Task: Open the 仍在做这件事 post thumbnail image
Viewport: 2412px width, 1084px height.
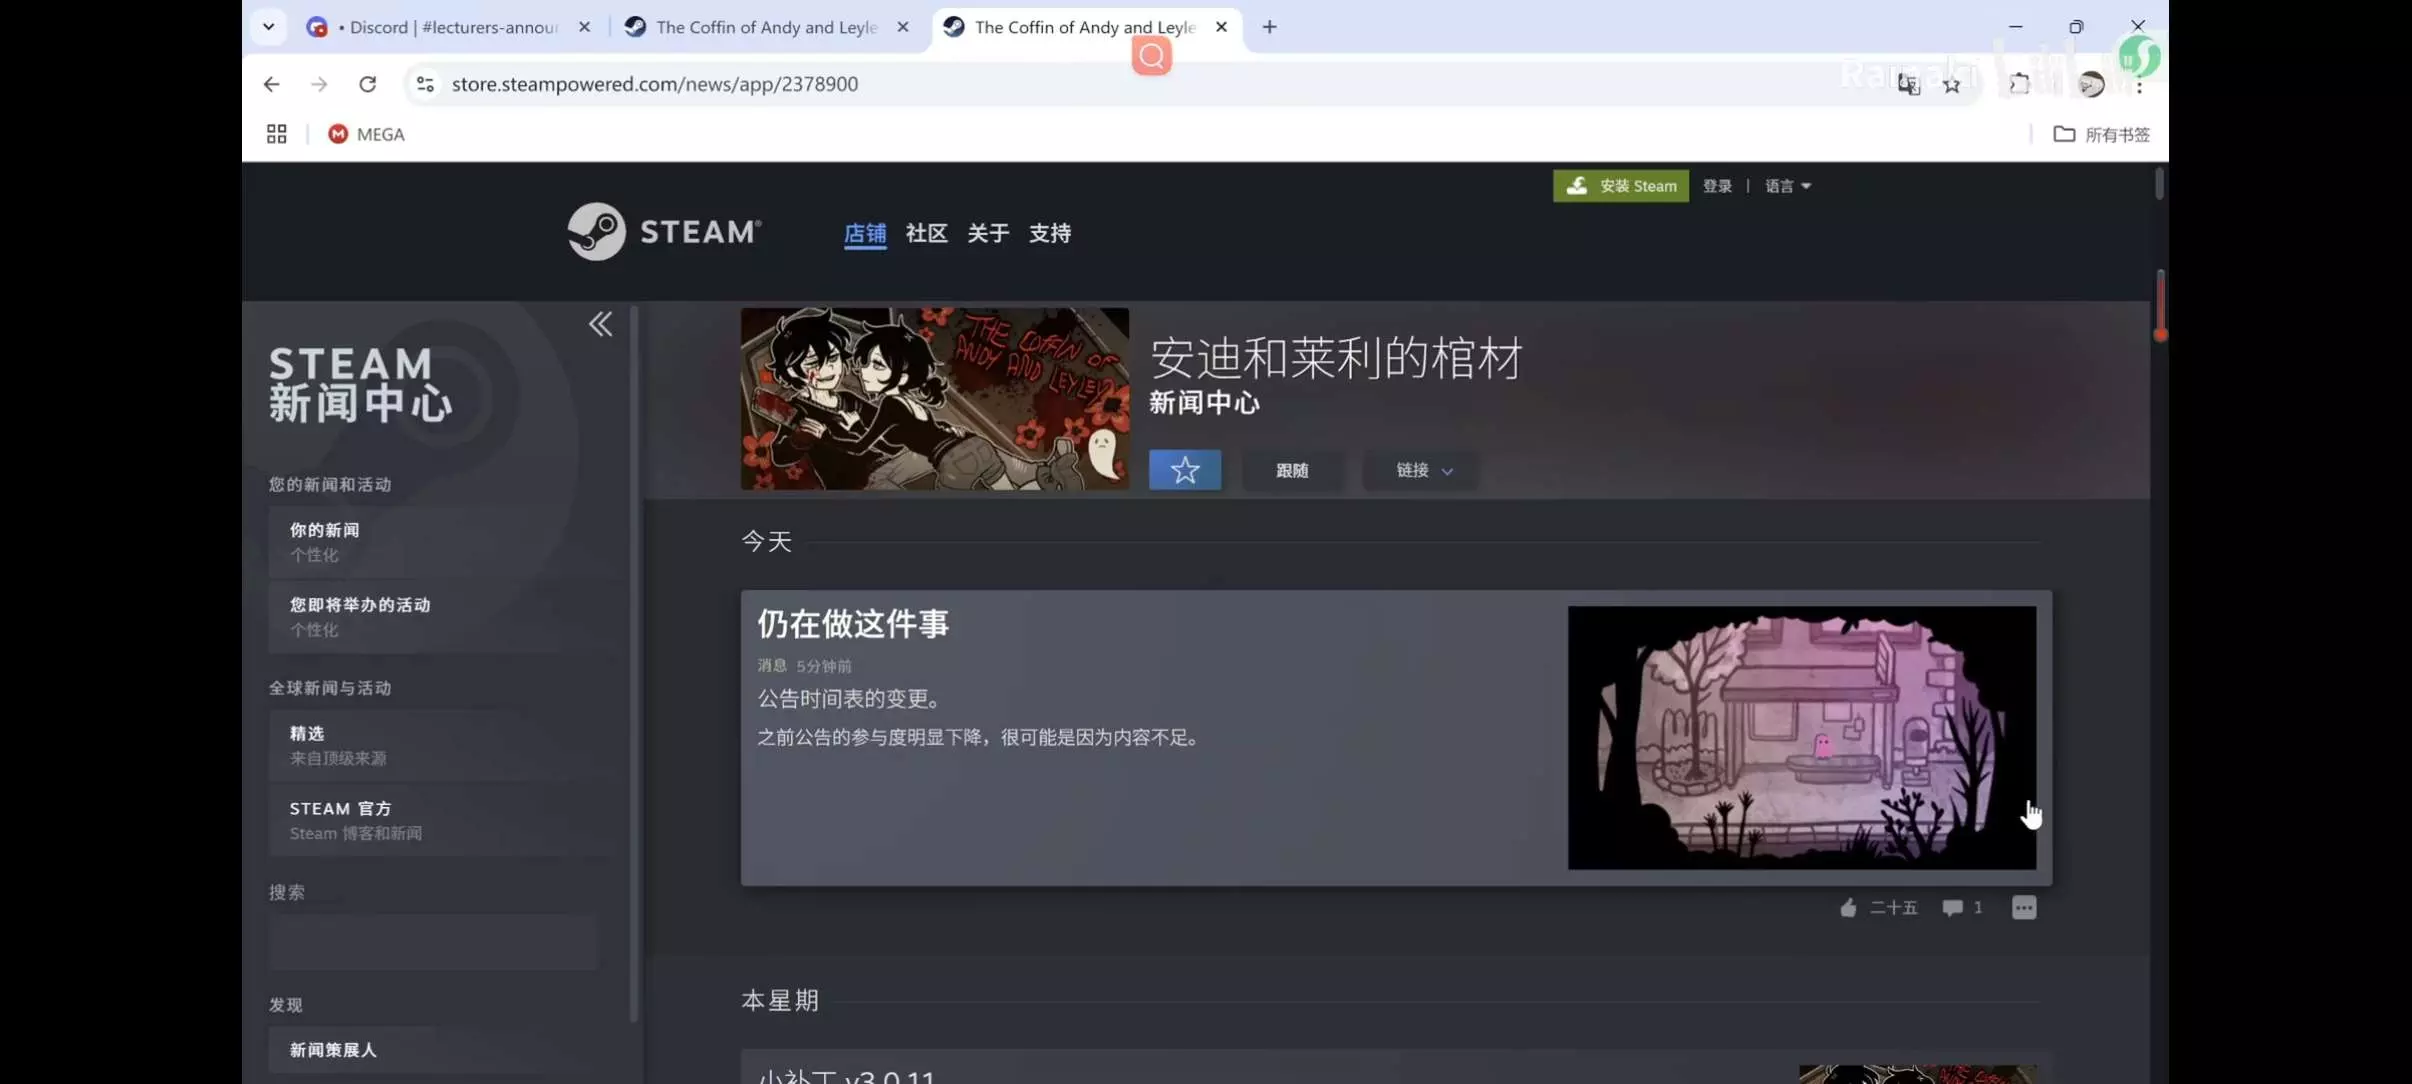Action: pyautogui.click(x=1801, y=737)
